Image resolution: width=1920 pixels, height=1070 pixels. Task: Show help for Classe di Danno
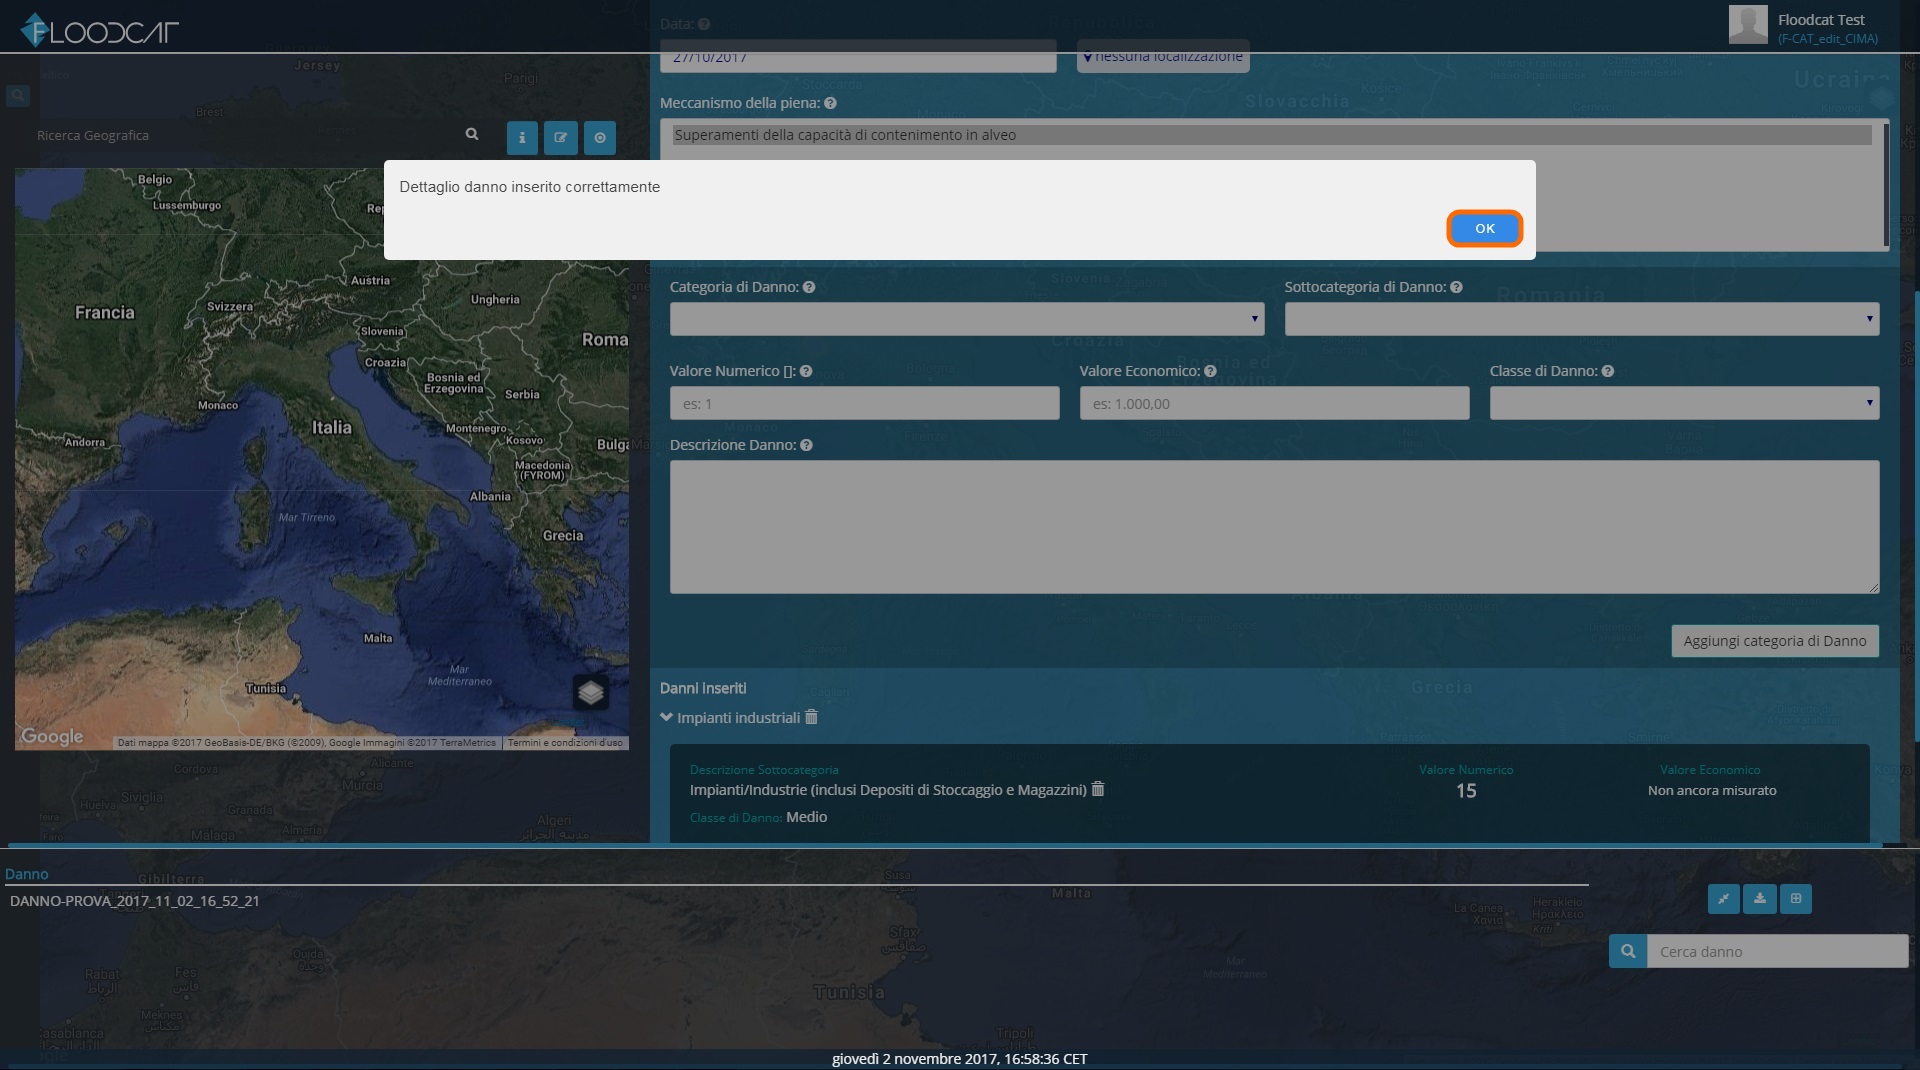pos(1608,371)
